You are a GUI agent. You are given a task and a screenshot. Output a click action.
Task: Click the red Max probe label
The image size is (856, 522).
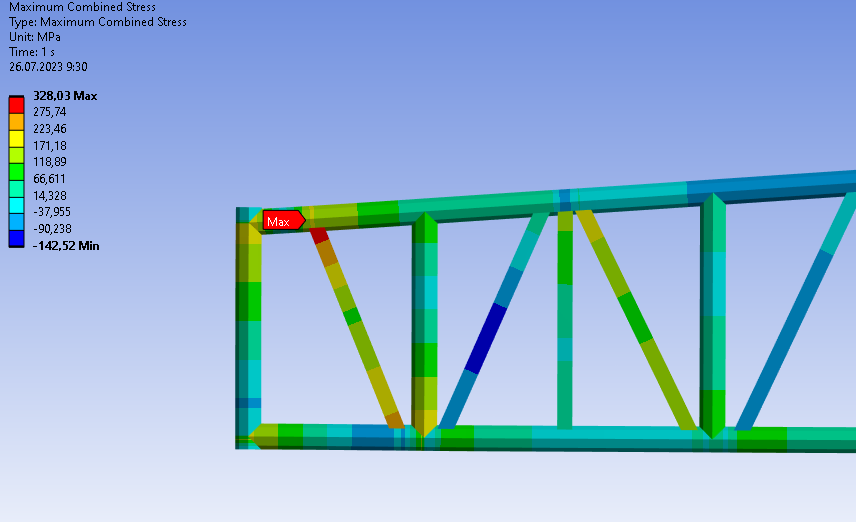[283, 221]
